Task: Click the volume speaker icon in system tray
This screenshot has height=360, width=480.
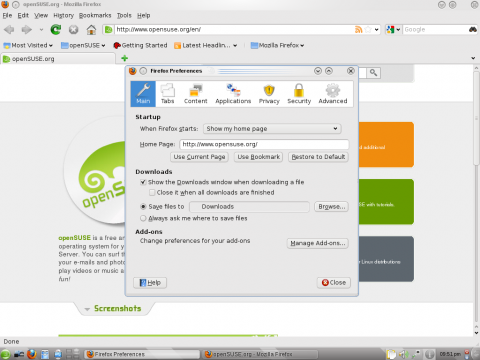Action: tap(404, 354)
